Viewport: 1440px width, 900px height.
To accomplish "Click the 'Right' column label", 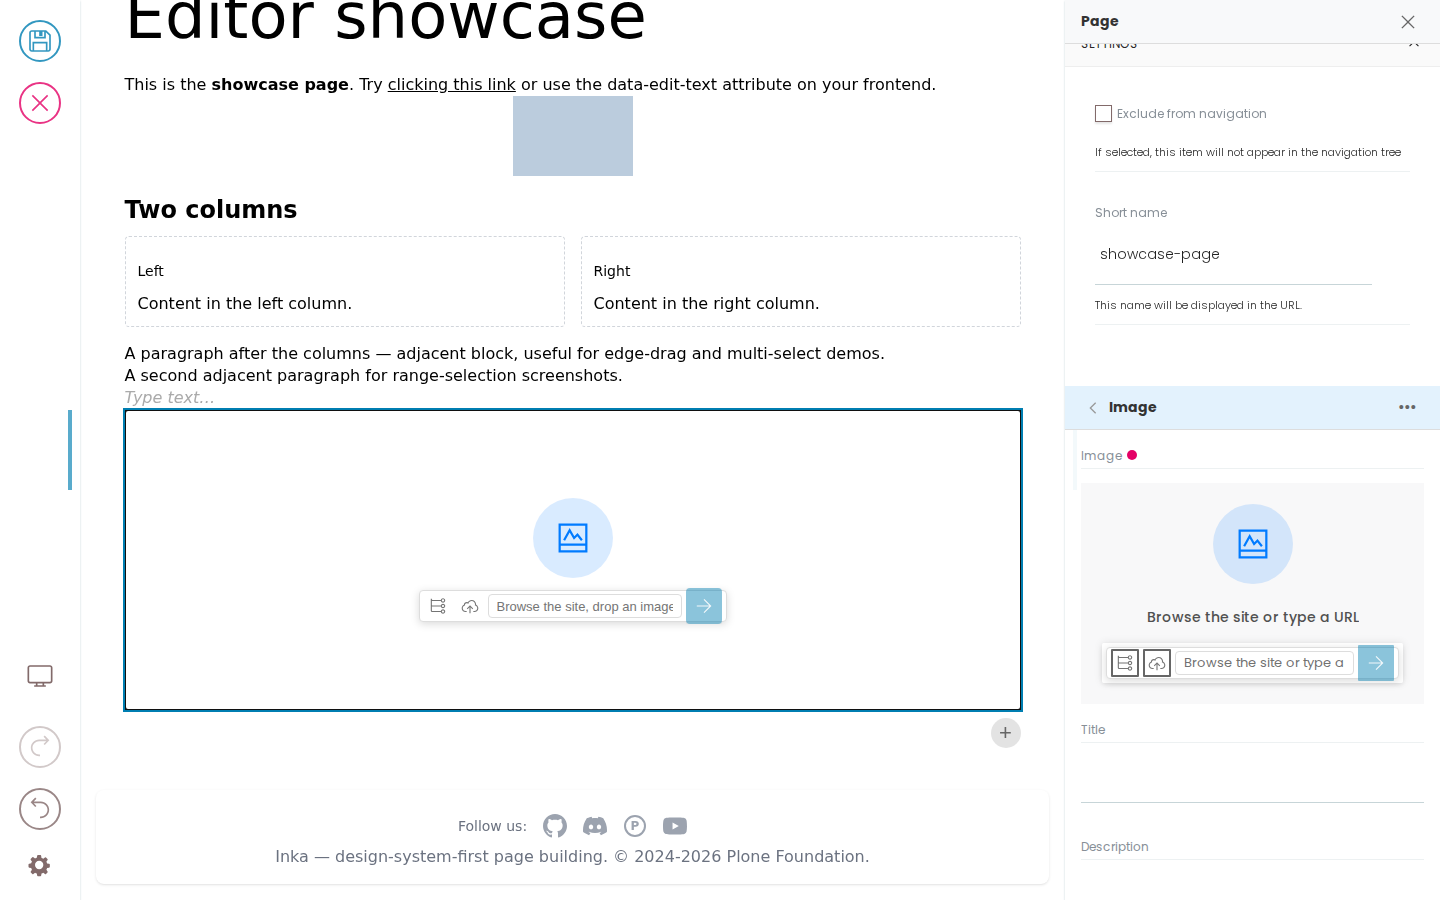I will click(612, 271).
